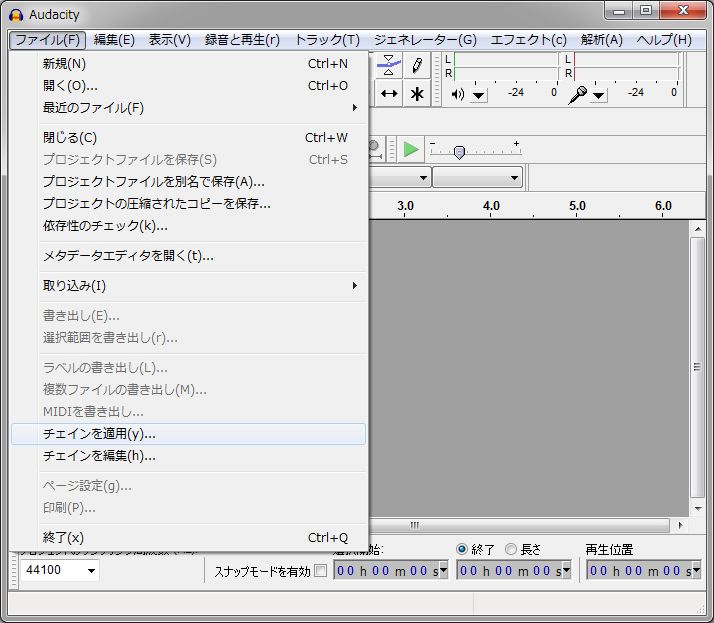Viewport: 714px width, 623px height.
Task: Choose メタデータエディタを開く(t)...
Action: tap(189, 255)
